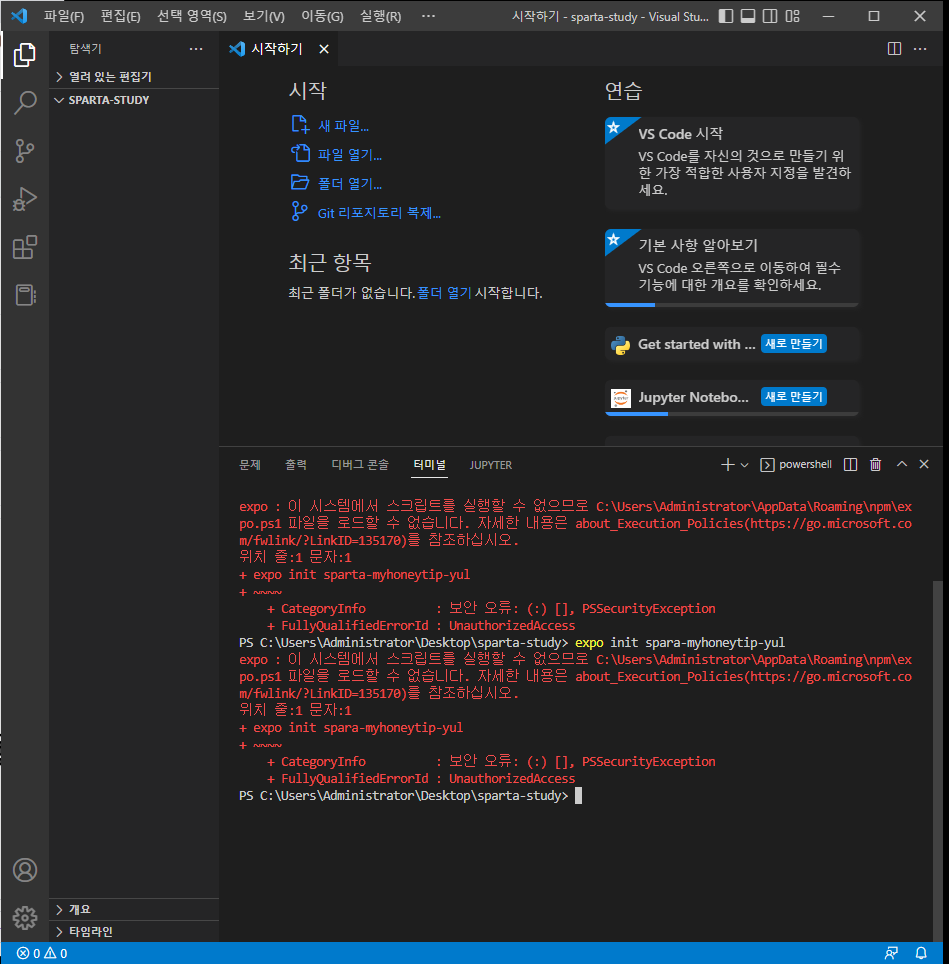Click the 기본 사항 알아보기 progress bar
Image resolution: width=949 pixels, height=964 pixels.
pyautogui.click(x=732, y=304)
